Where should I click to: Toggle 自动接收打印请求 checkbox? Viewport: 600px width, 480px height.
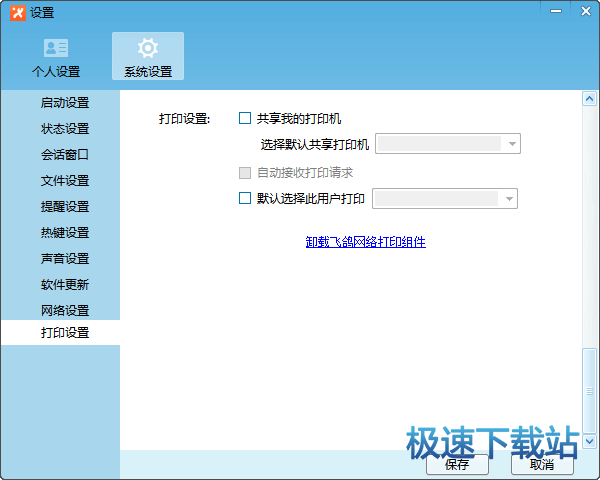[x=245, y=173]
